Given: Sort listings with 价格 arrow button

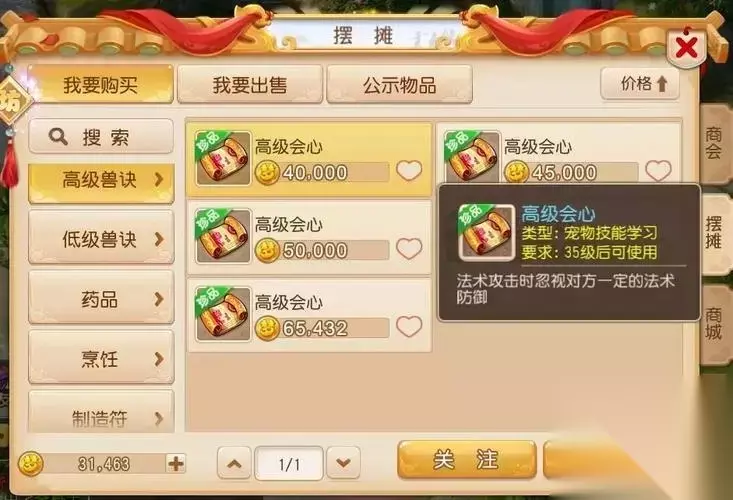Looking at the screenshot, I should [x=640, y=84].
